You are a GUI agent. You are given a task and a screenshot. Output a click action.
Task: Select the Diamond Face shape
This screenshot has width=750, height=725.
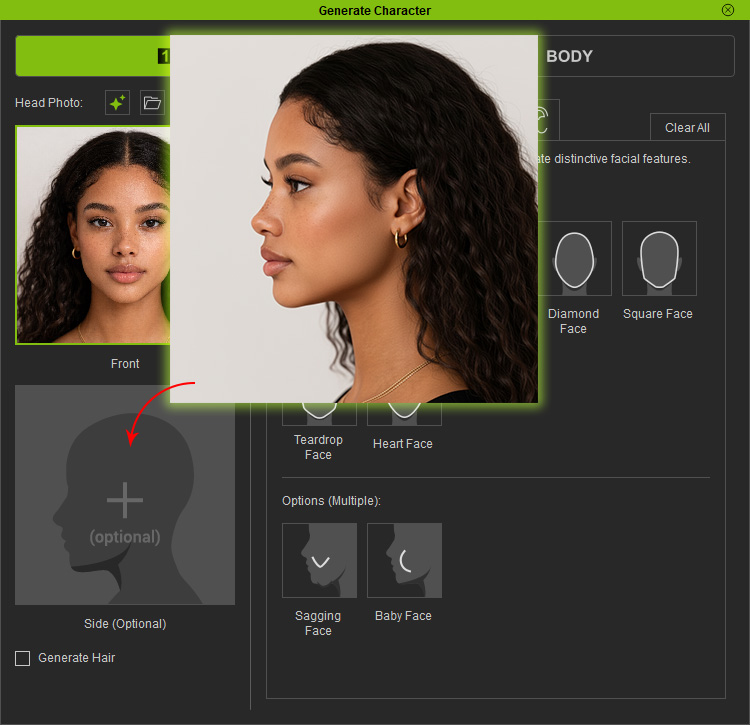click(x=574, y=258)
